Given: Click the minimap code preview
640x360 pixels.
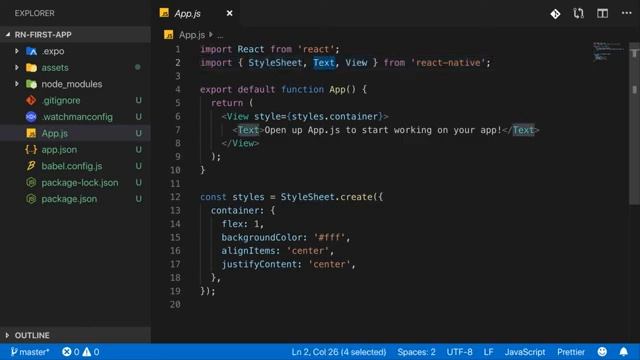Looking at the screenshot, I should pyautogui.click(x=608, y=51).
